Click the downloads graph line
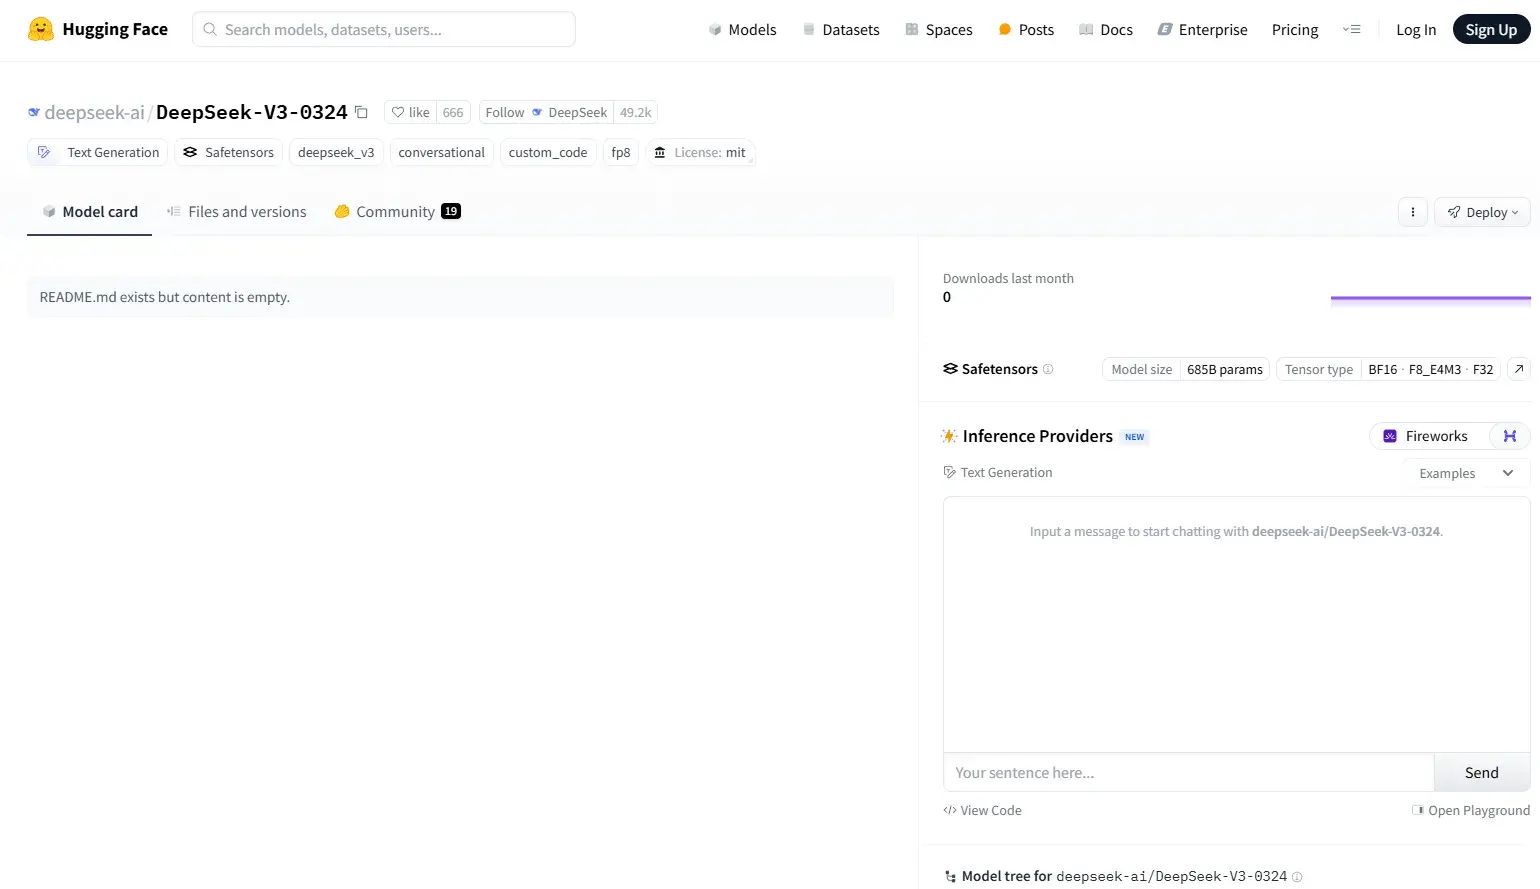The height and width of the screenshot is (889, 1540). click(1430, 298)
